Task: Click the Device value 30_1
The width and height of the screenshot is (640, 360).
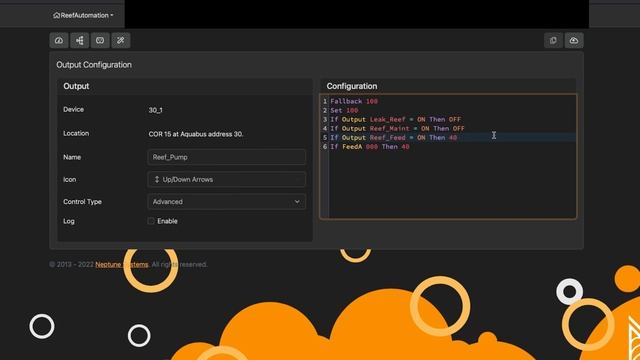Action: (156, 110)
